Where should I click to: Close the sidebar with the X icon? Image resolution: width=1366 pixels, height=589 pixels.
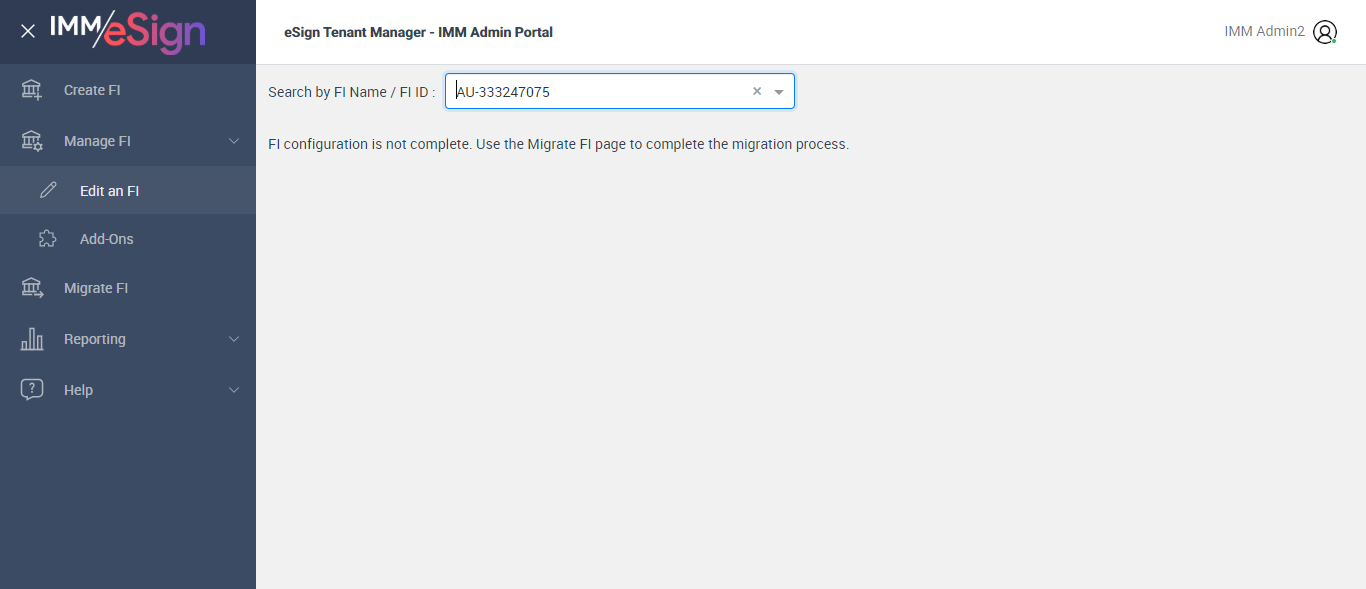point(28,31)
